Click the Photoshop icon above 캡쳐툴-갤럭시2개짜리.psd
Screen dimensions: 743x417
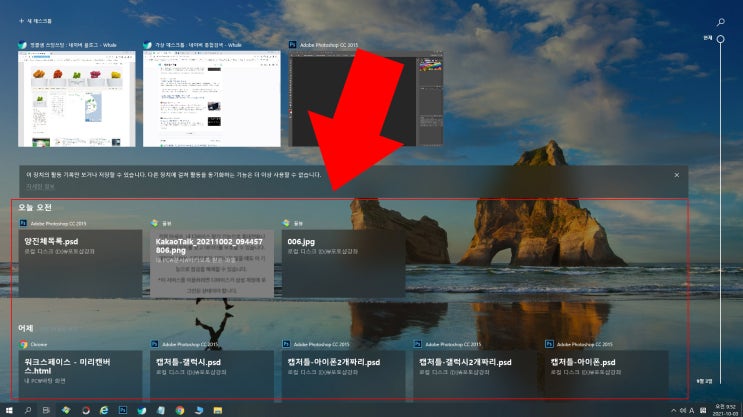coord(417,344)
